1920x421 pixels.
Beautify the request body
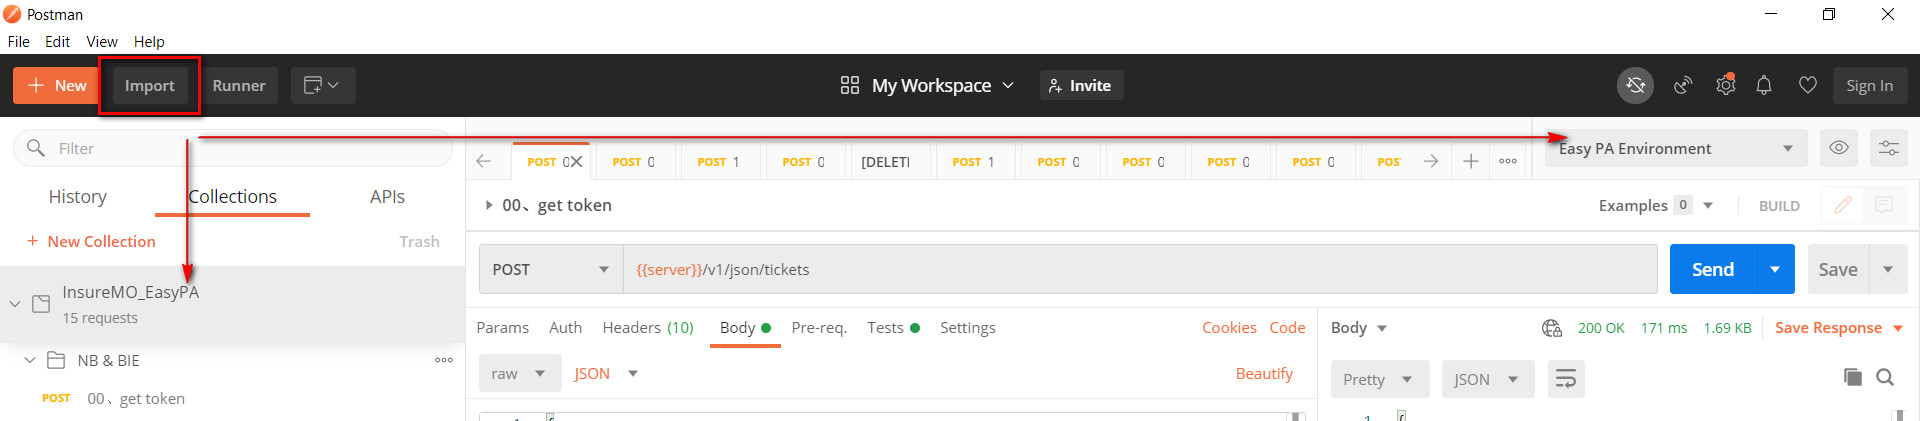pyautogui.click(x=1264, y=373)
